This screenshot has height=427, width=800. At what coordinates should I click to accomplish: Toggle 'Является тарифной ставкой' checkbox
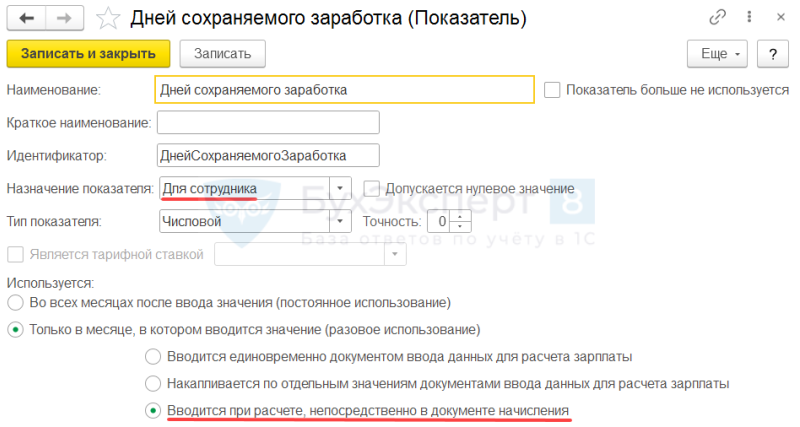[x=15, y=254]
